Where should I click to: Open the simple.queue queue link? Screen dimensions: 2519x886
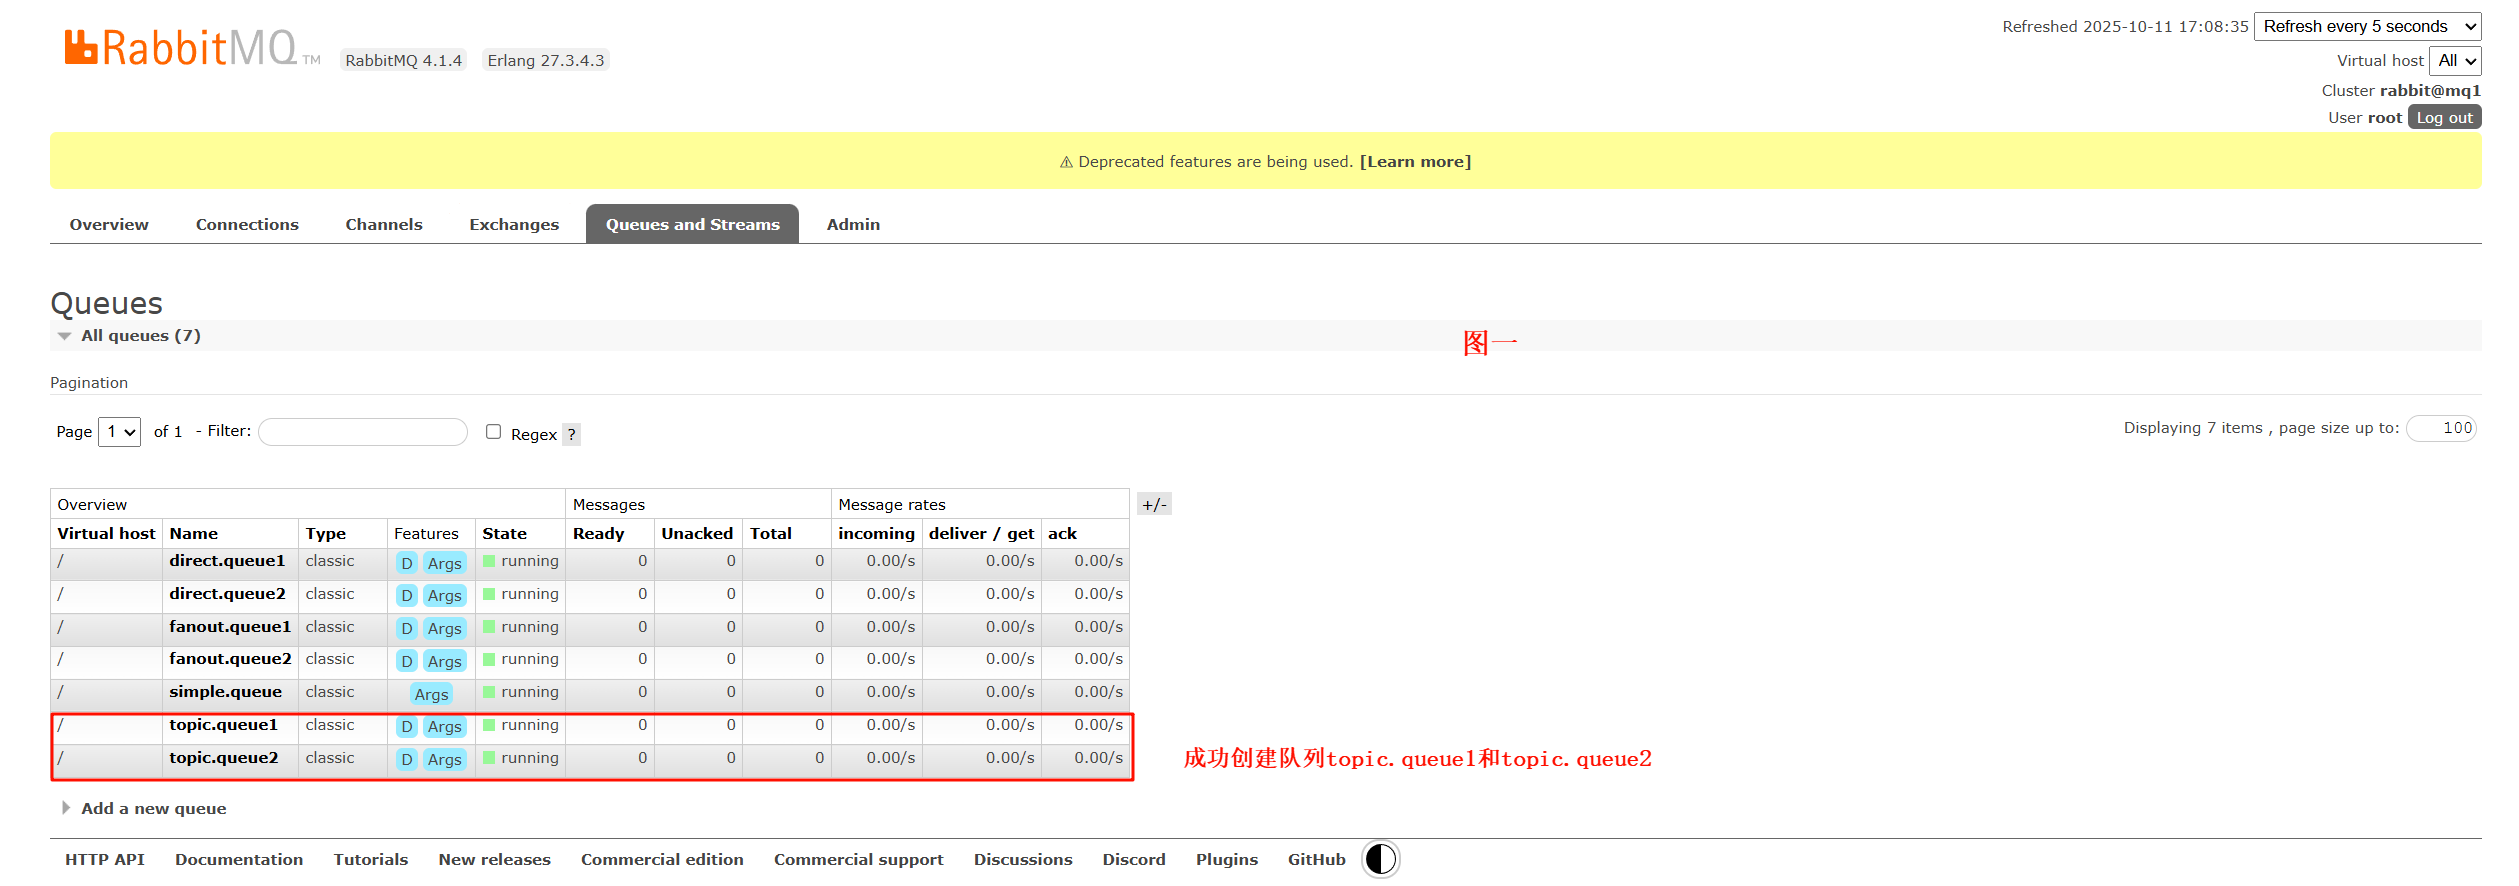point(225,691)
